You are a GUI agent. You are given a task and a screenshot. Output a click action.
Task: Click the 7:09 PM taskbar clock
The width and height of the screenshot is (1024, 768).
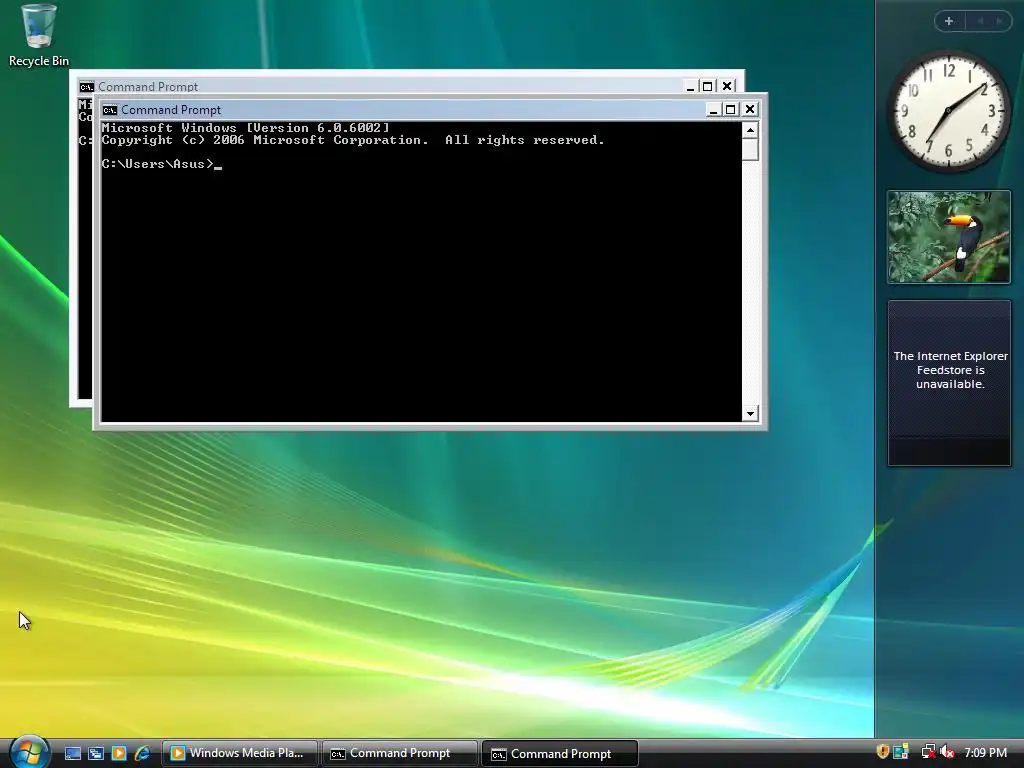tap(985, 752)
